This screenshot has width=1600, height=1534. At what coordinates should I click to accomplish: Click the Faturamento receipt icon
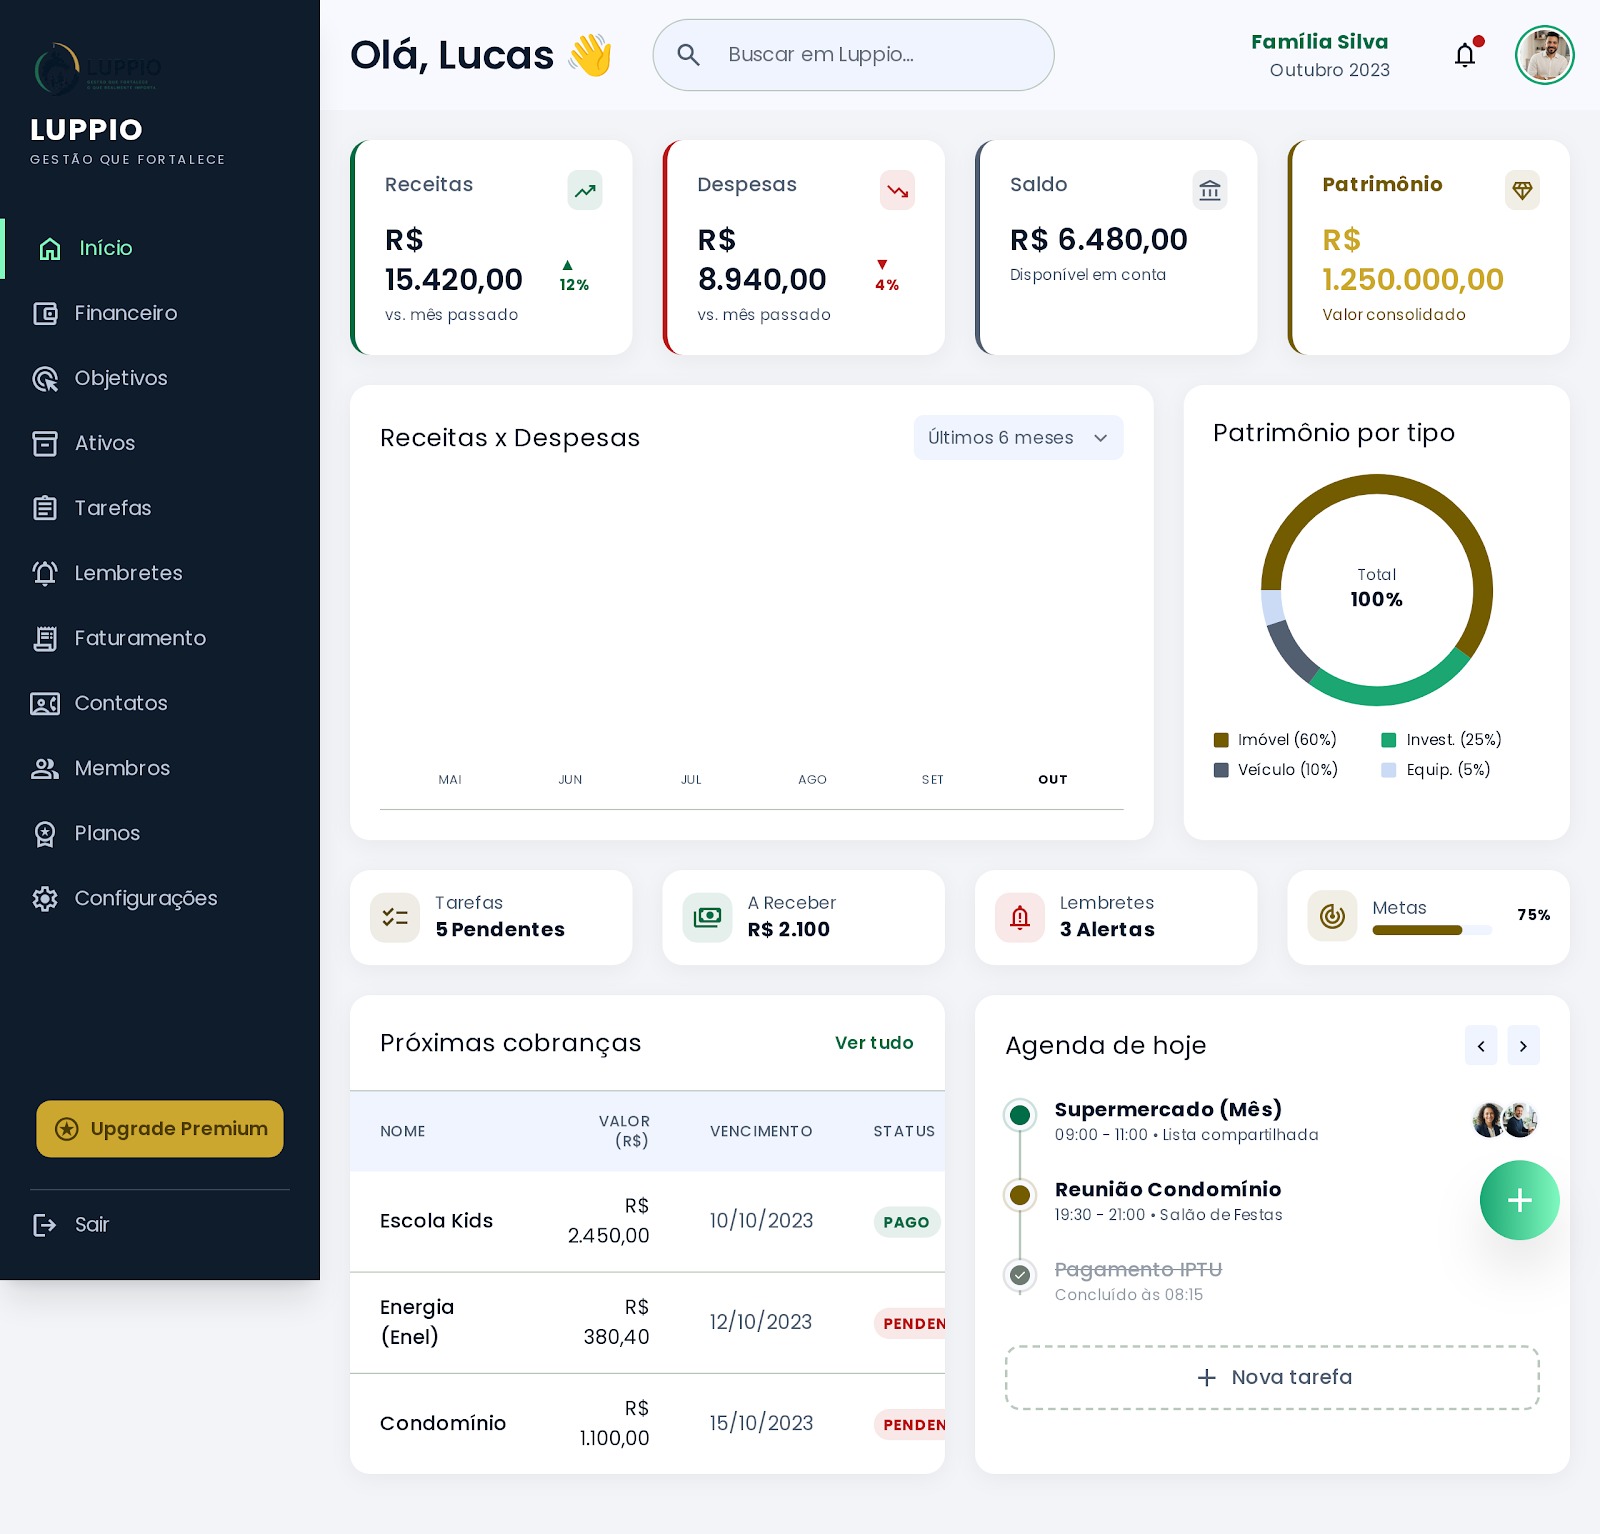[x=45, y=638]
